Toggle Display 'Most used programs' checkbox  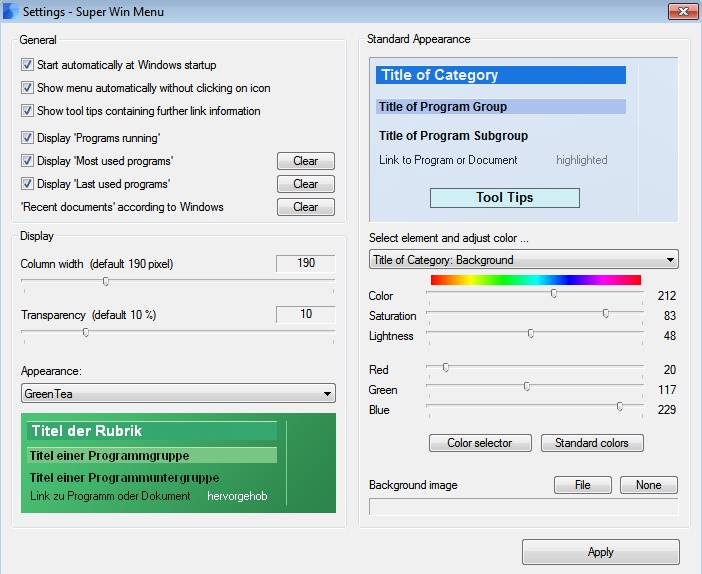point(27,161)
